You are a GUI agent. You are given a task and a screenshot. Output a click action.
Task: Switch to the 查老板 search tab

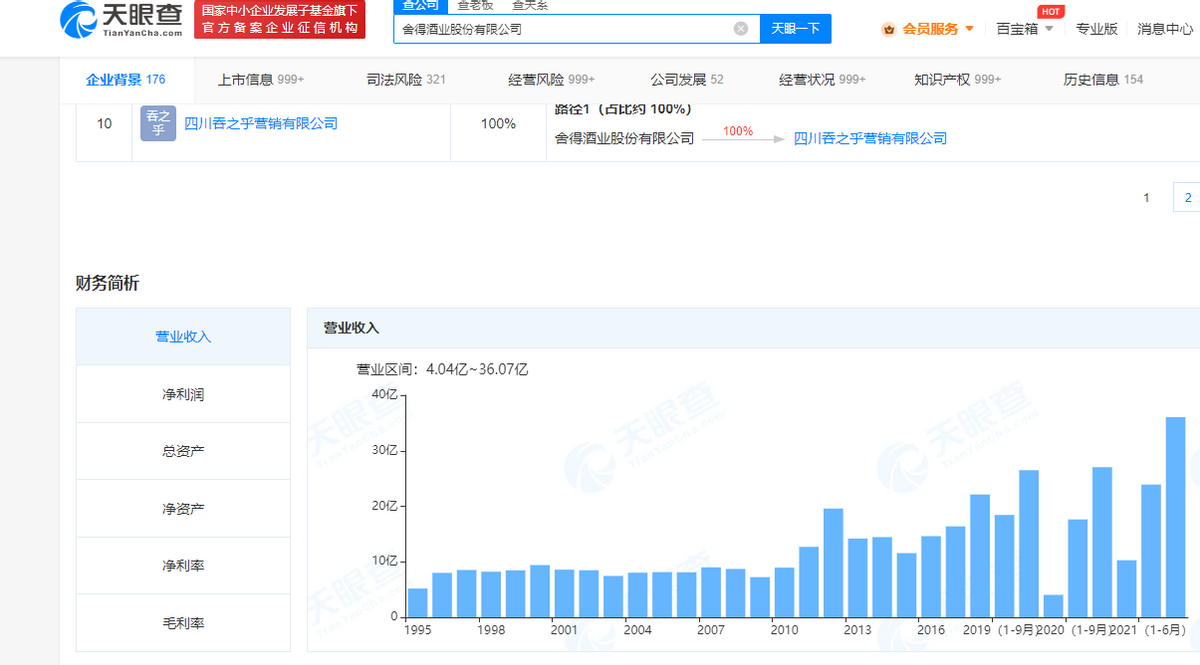475,5
